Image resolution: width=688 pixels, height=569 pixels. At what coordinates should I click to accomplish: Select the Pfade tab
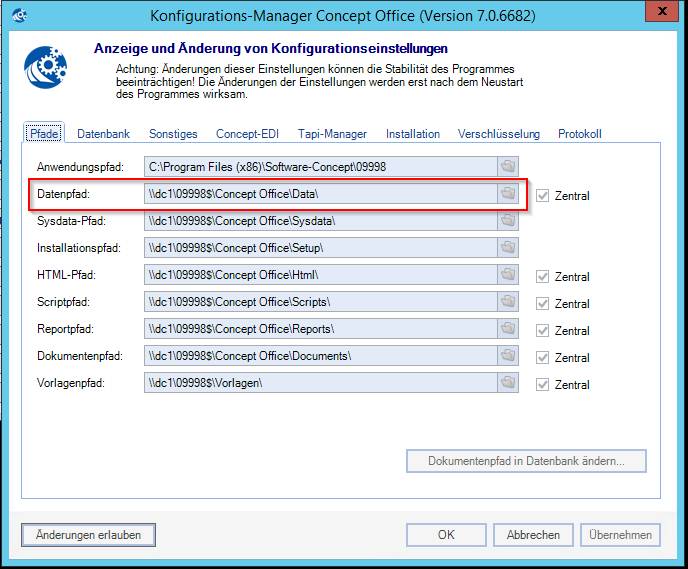(44, 133)
